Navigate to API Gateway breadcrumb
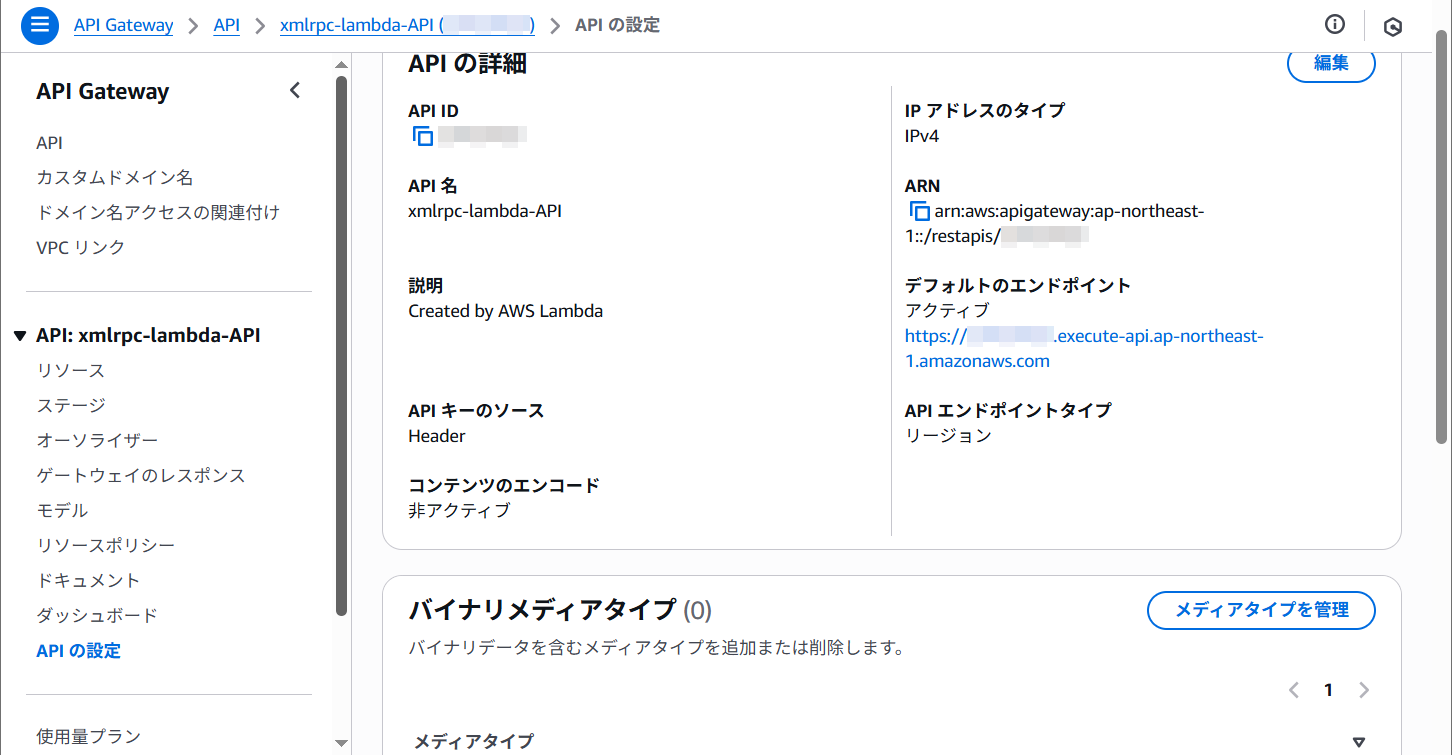The height and width of the screenshot is (755, 1452). pyautogui.click(x=123, y=25)
